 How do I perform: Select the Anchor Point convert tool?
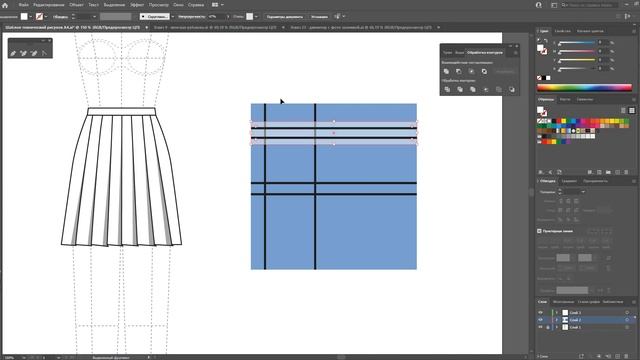click(x=44, y=53)
